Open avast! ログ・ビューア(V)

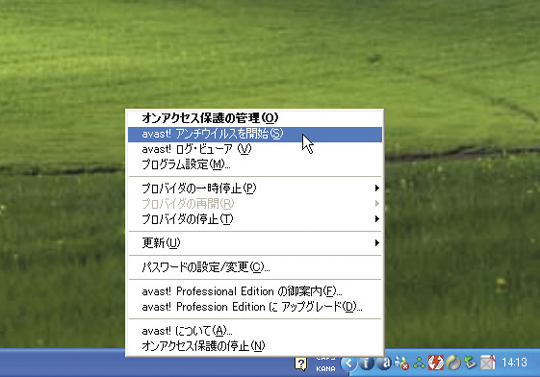point(255,149)
